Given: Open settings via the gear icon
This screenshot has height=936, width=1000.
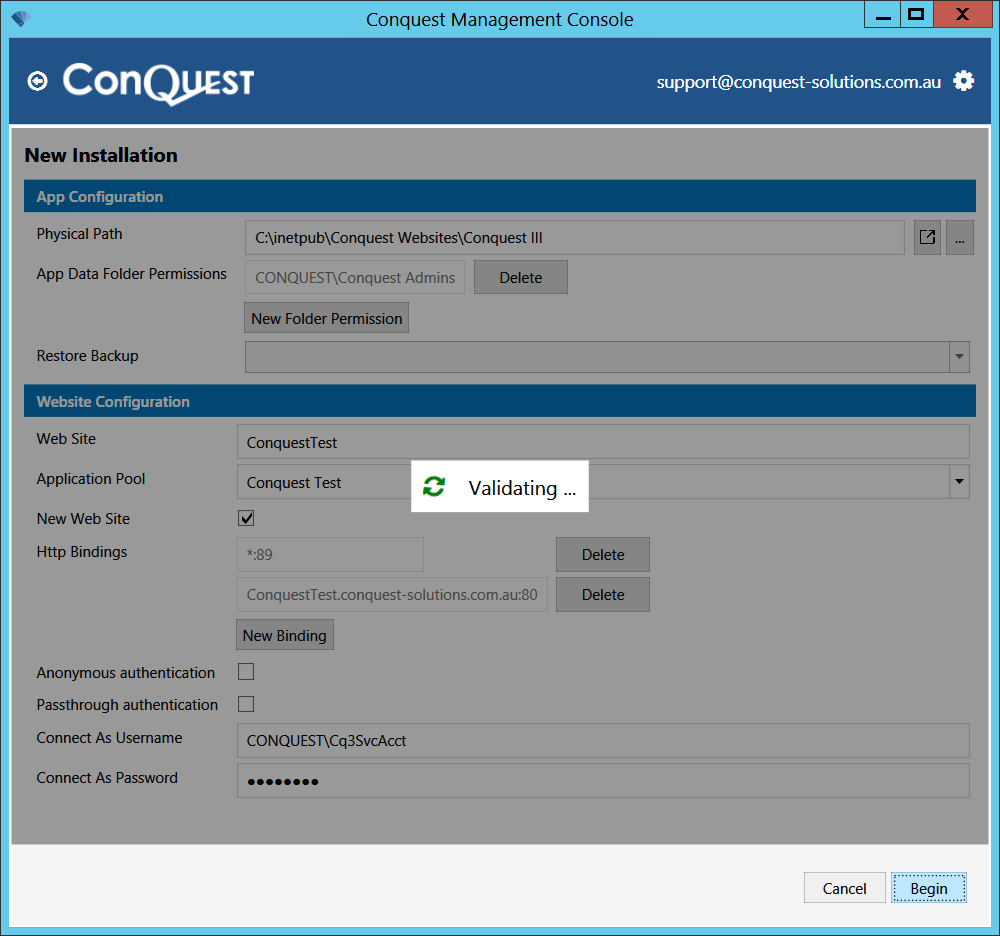Looking at the screenshot, I should click(x=963, y=81).
